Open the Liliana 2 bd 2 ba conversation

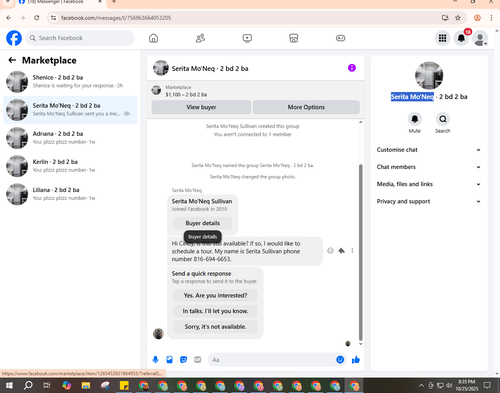70,194
